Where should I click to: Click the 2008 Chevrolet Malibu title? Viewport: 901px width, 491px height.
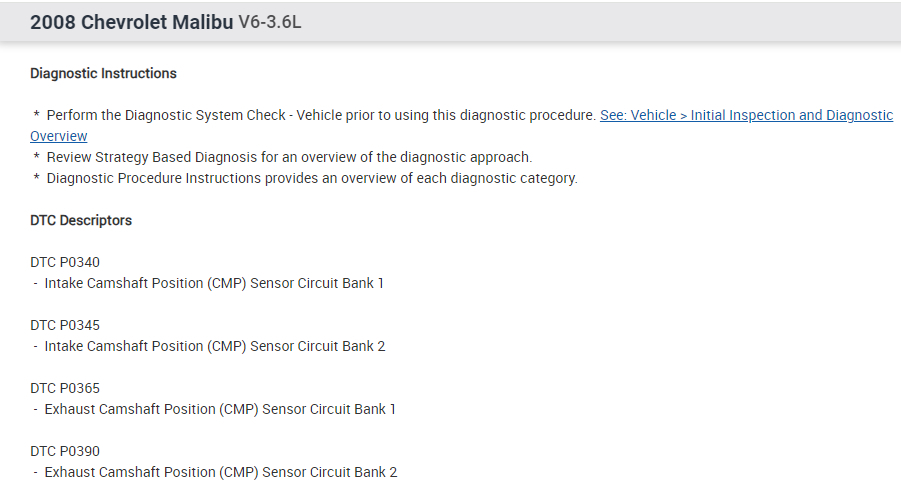131,22
